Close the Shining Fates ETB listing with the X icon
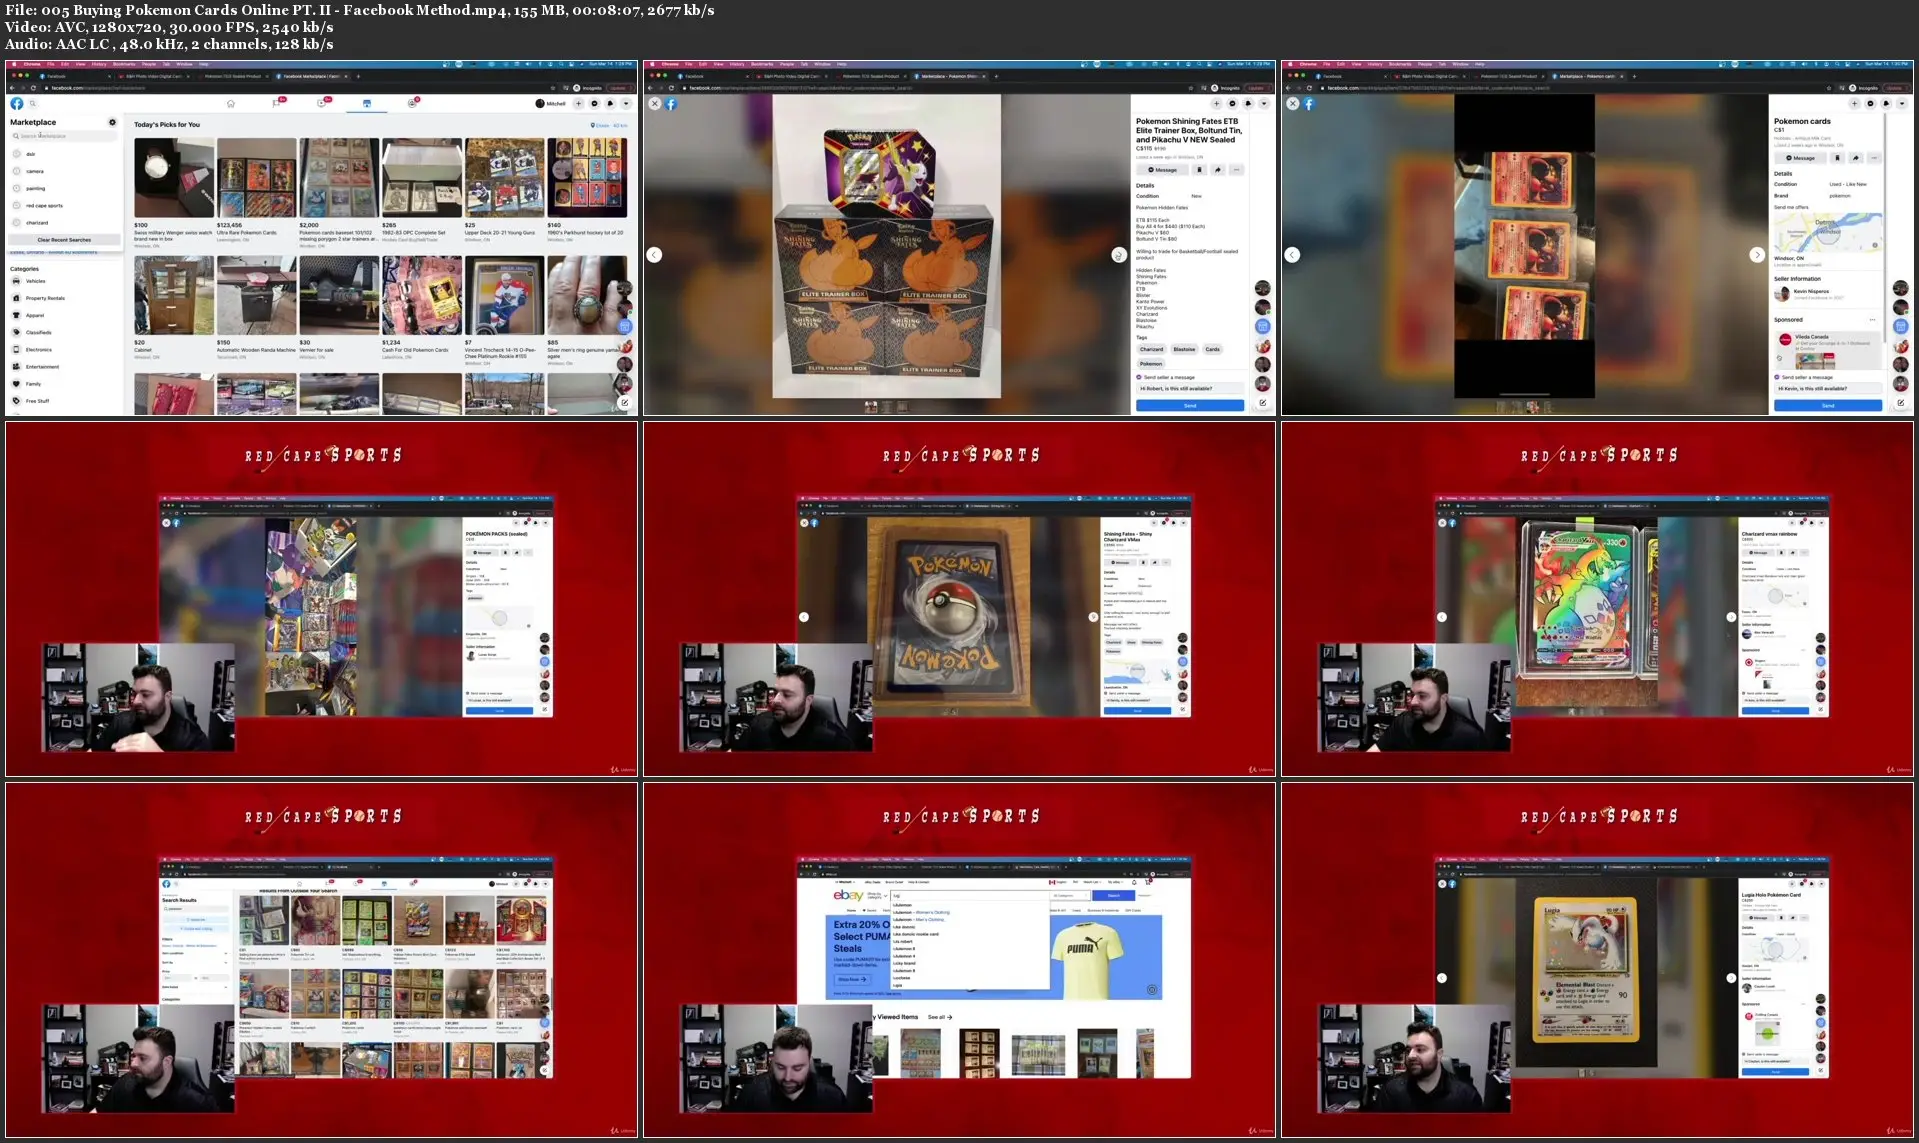The height and width of the screenshot is (1143, 1919). tap(655, 104)
